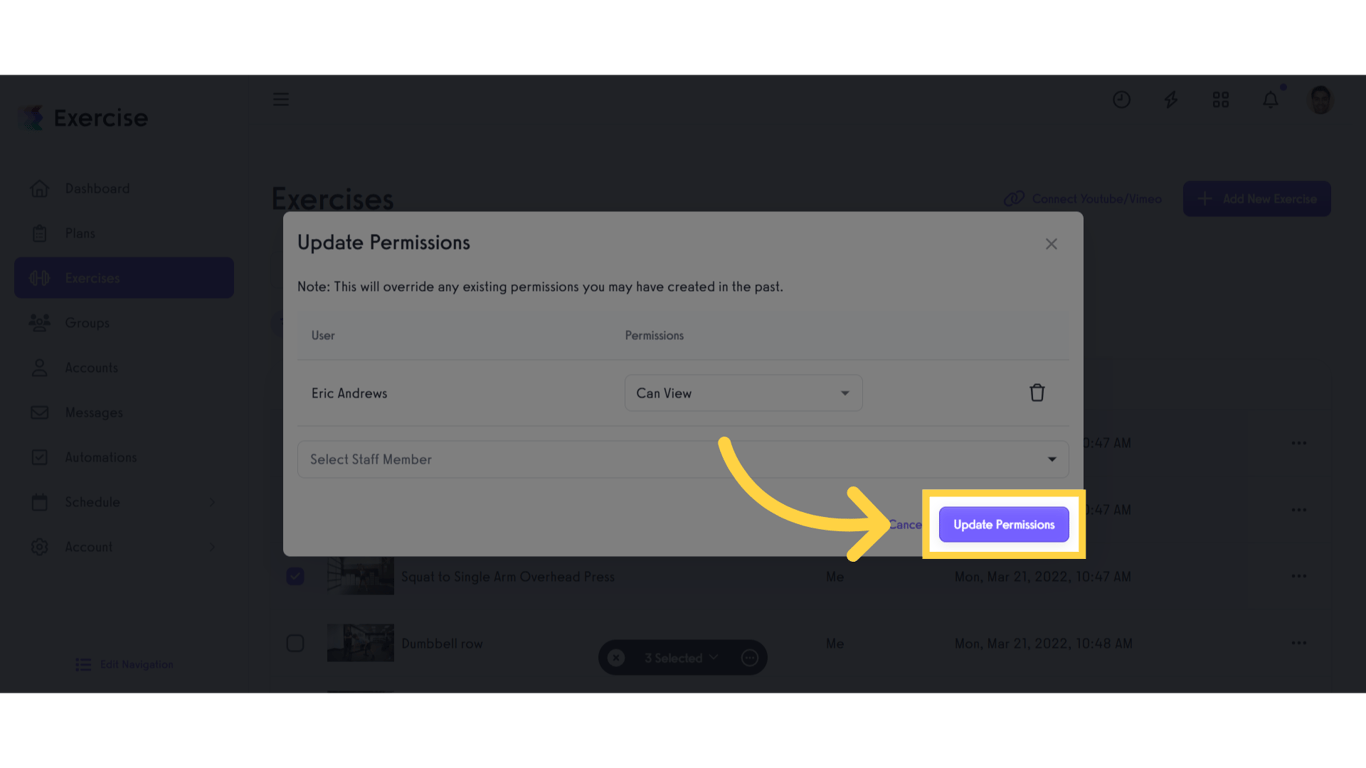Open the Messages envelope icon
This screenshot has height=768, width=1366.
(x=38, y=412)
